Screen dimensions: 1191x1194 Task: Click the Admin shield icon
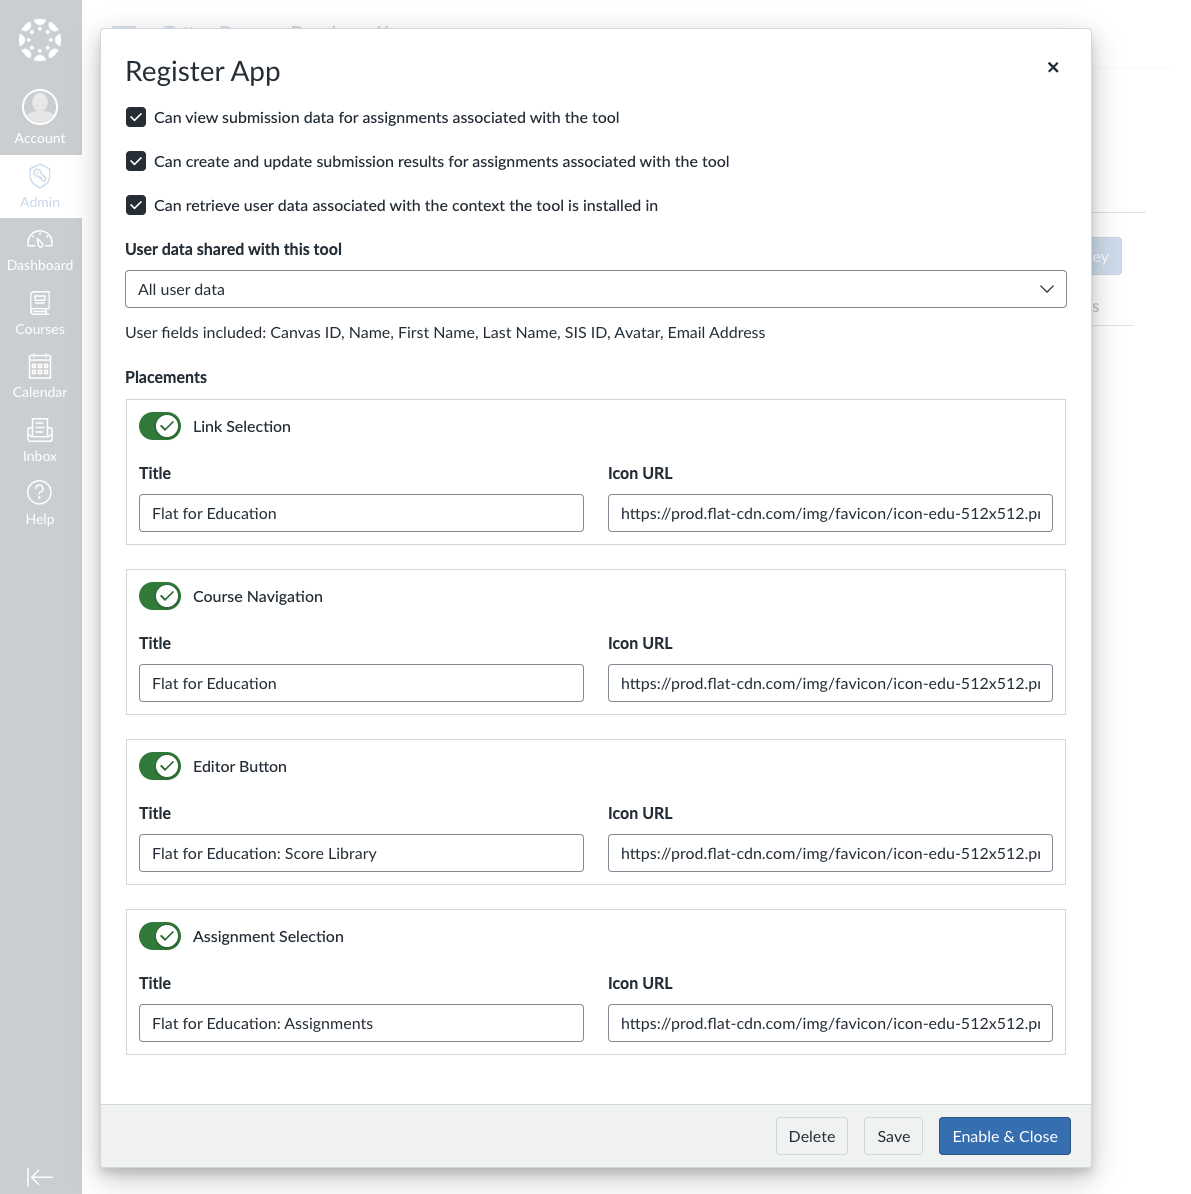tap(40, 177)
